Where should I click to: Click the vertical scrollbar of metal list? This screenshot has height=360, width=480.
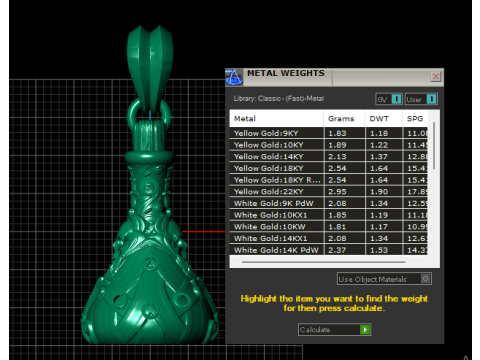[434, 146]
